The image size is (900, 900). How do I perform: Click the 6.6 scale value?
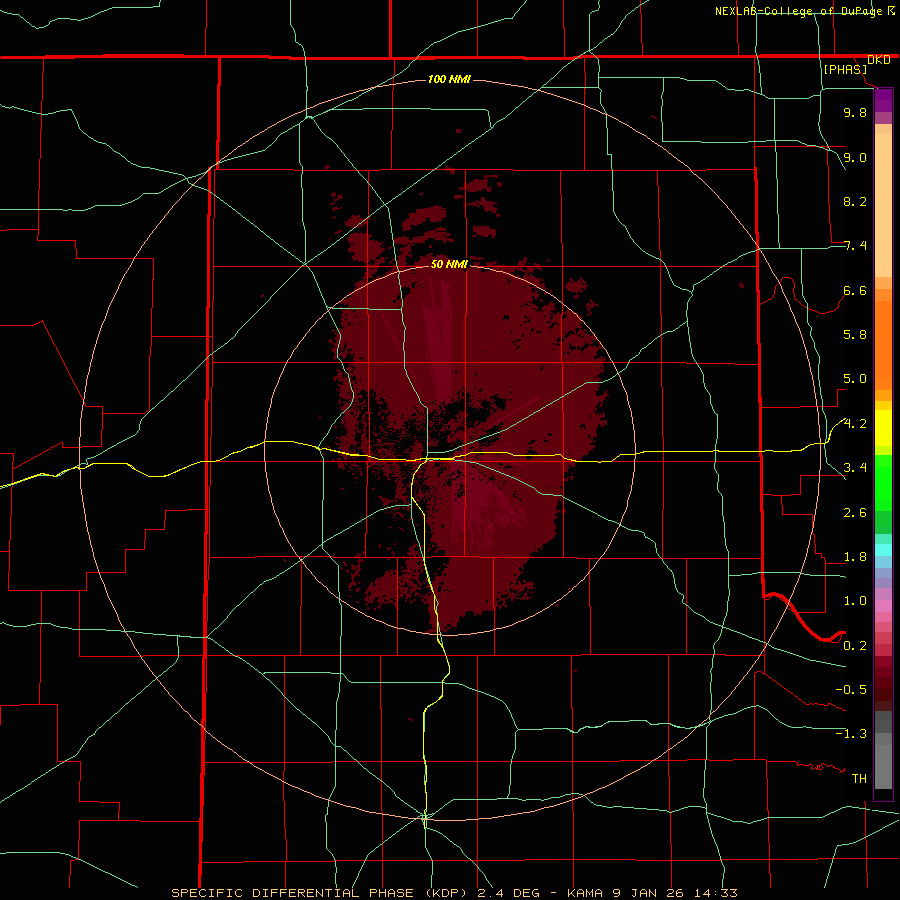[855, 290]
